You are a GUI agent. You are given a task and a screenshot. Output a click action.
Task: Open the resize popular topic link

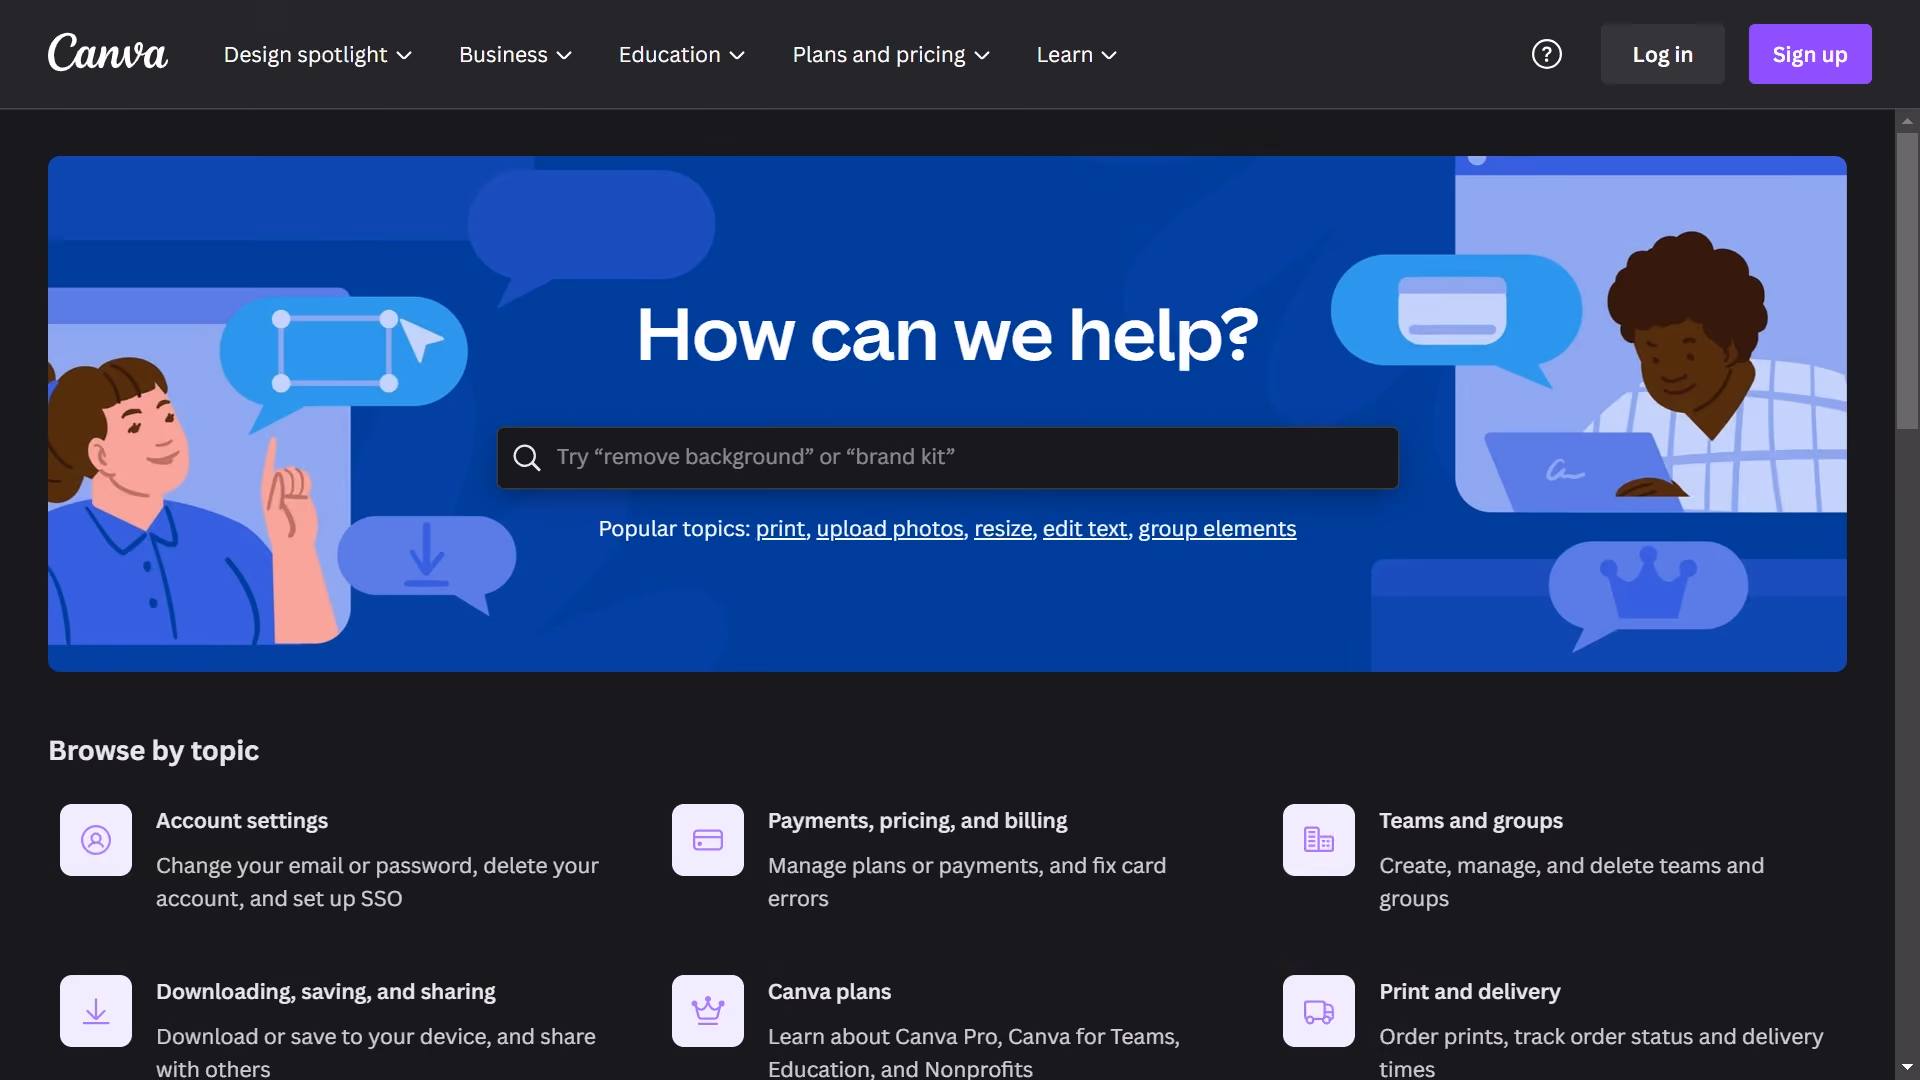pyautogui.click(x=1003, y=529)
